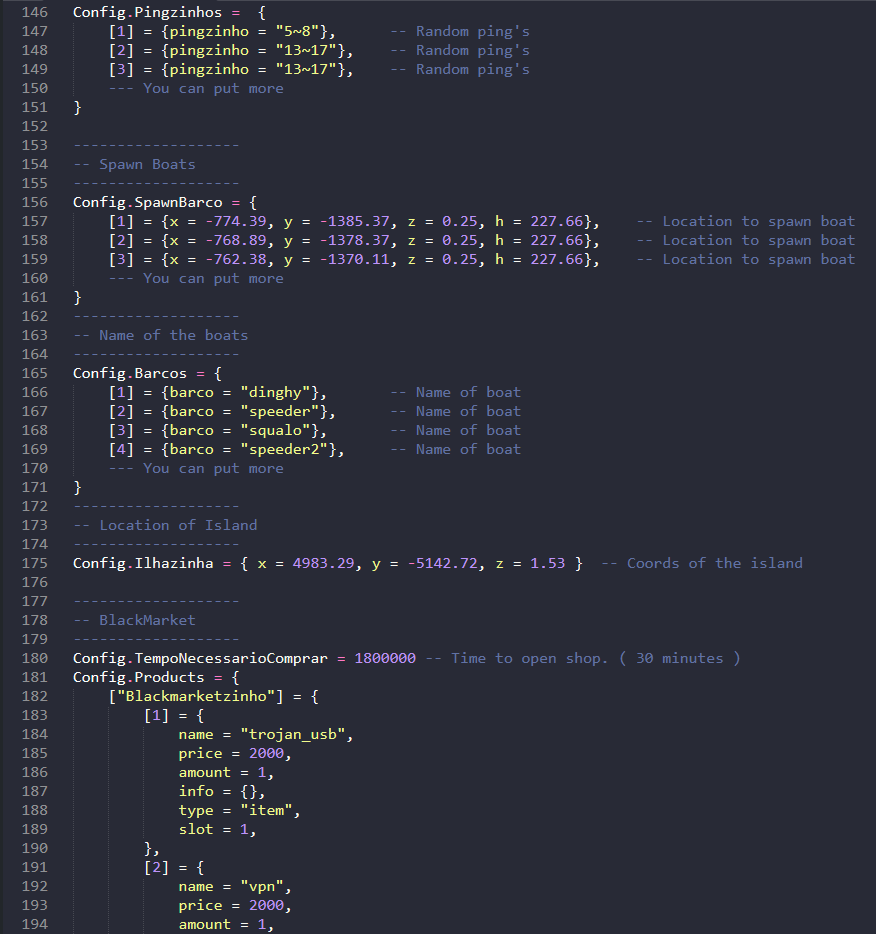The height and width of the screenshot is (934, 876).
Task: Click the "Blackmarketzinho" key string
Action: [x=195, y=696]
